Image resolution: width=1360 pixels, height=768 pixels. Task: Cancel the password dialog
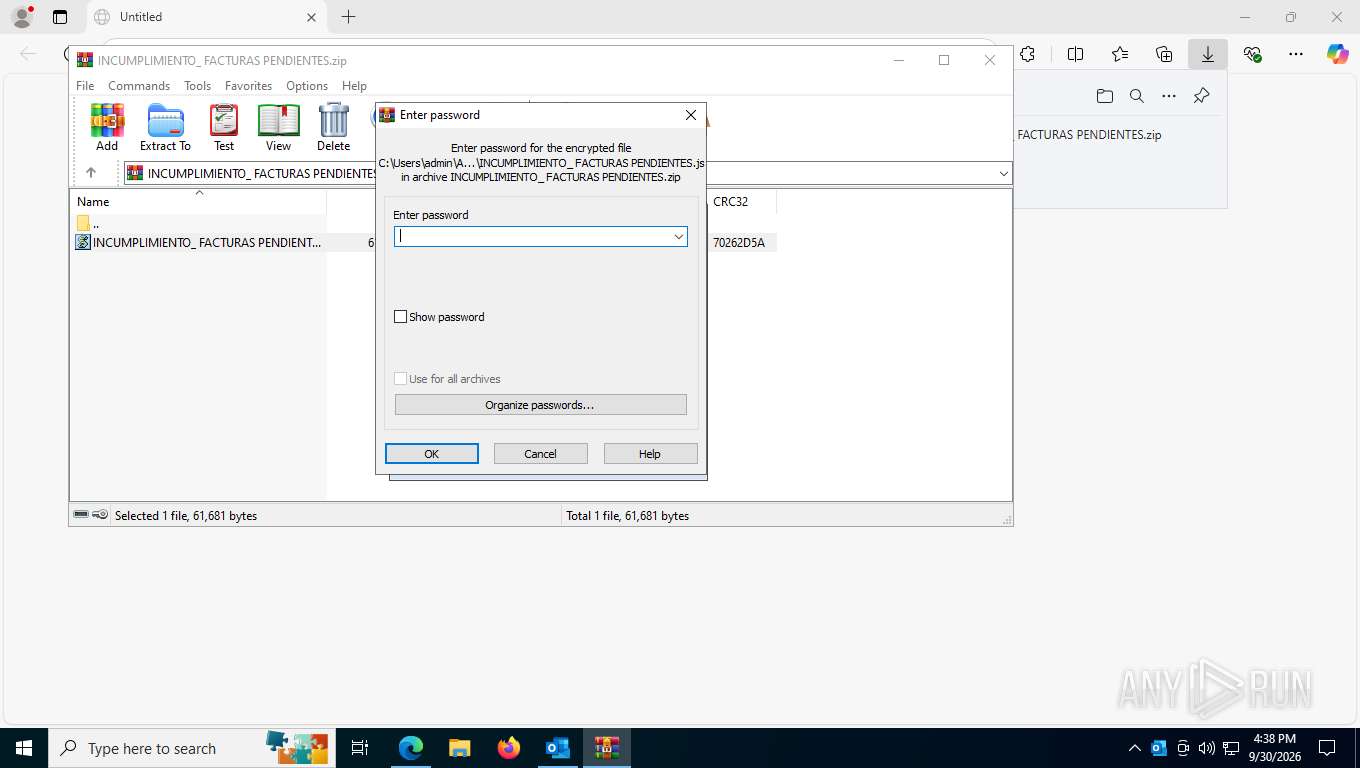[540, 454]
